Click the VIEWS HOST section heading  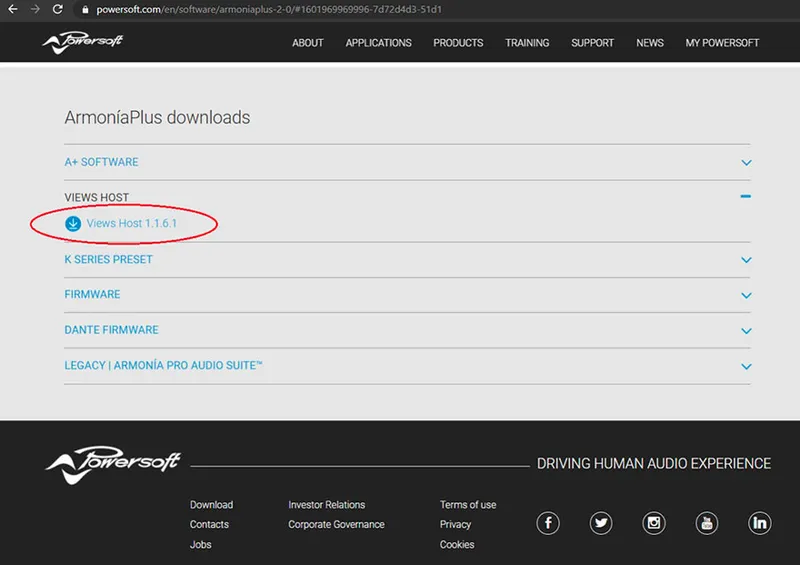point(96,198)
